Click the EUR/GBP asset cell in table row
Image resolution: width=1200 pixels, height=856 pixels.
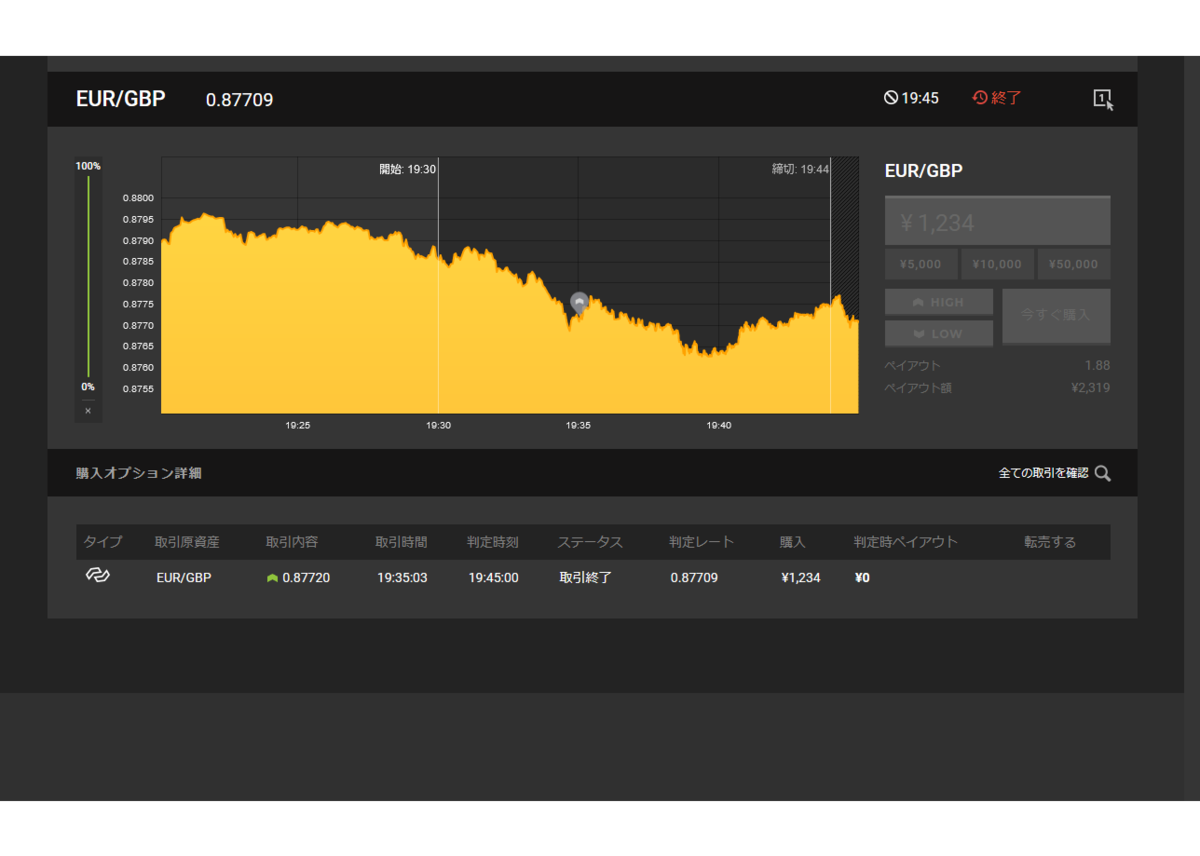pos(184,578)
